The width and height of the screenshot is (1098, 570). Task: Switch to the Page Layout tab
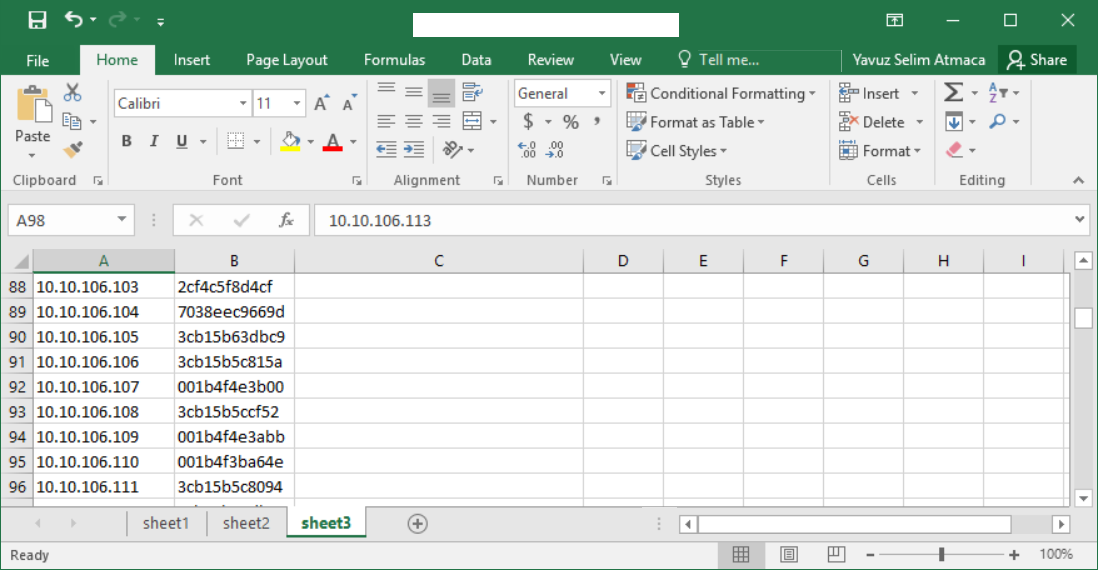(286, 60)
